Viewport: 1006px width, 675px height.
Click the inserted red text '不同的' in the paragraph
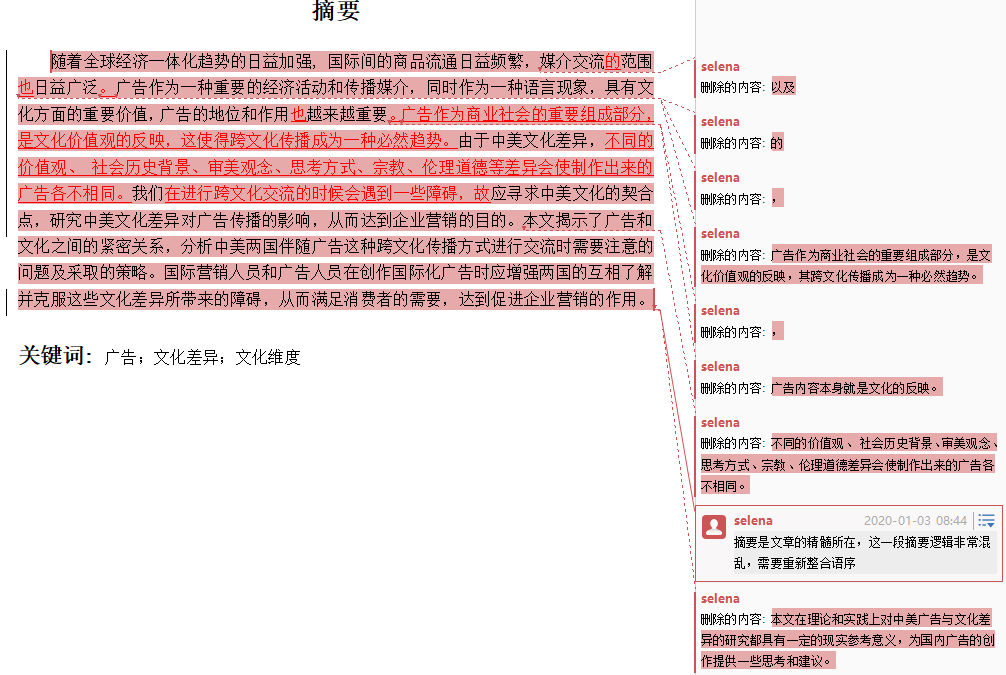[628, 141]
